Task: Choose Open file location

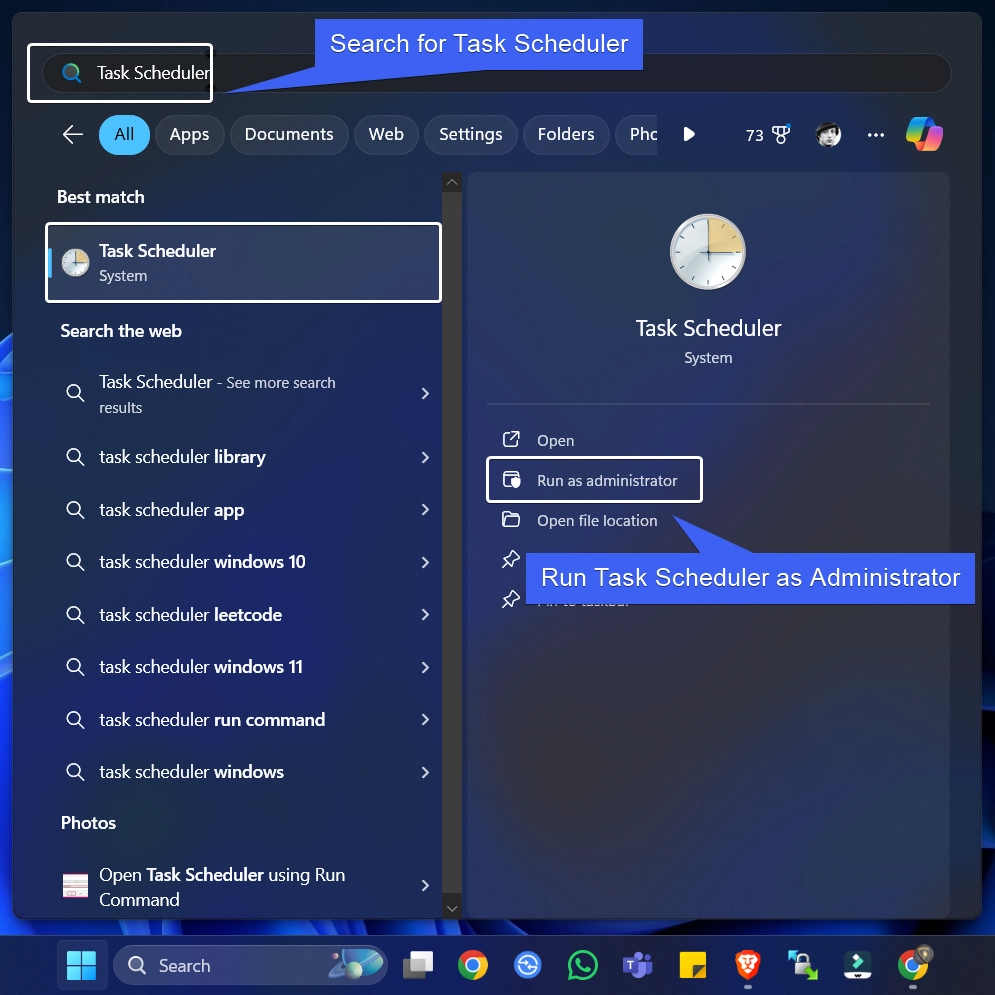Action: tap(597, 521)
